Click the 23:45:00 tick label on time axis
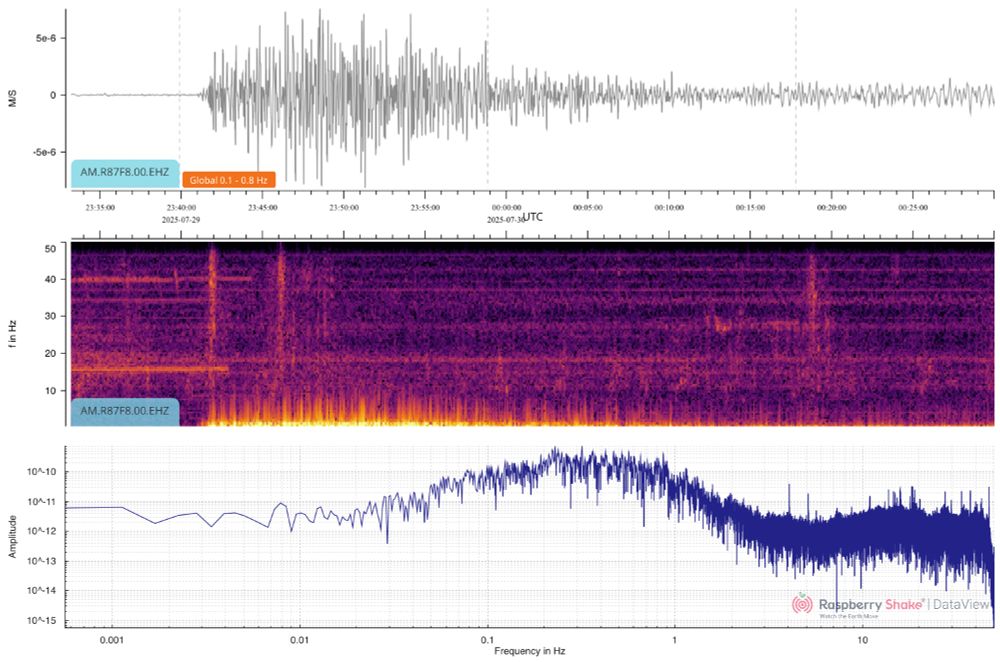The width and height of the screenshot is (1000, 662). (x=263, y=206)
